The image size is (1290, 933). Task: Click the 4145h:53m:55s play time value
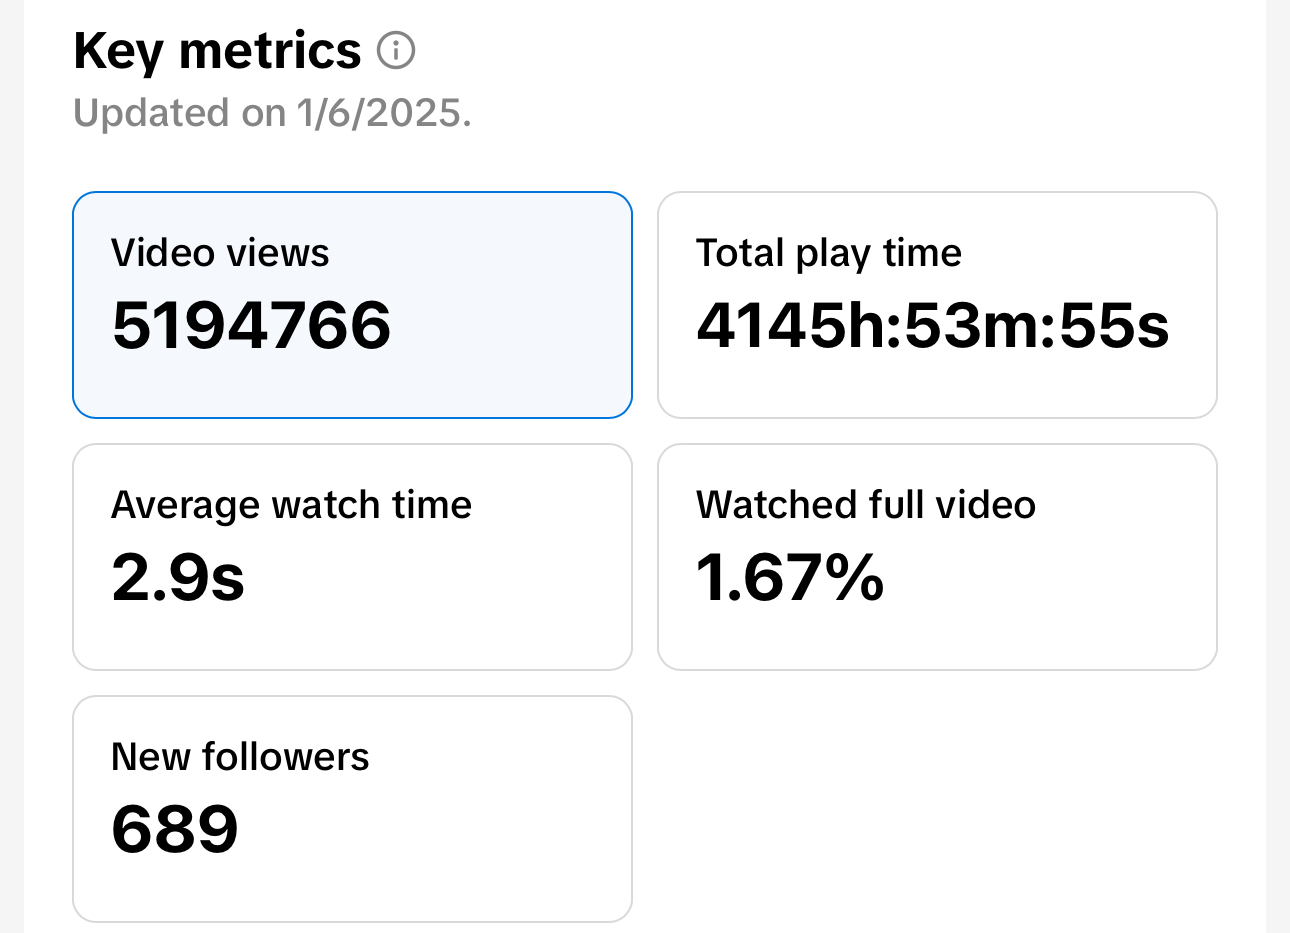(932, 326)
